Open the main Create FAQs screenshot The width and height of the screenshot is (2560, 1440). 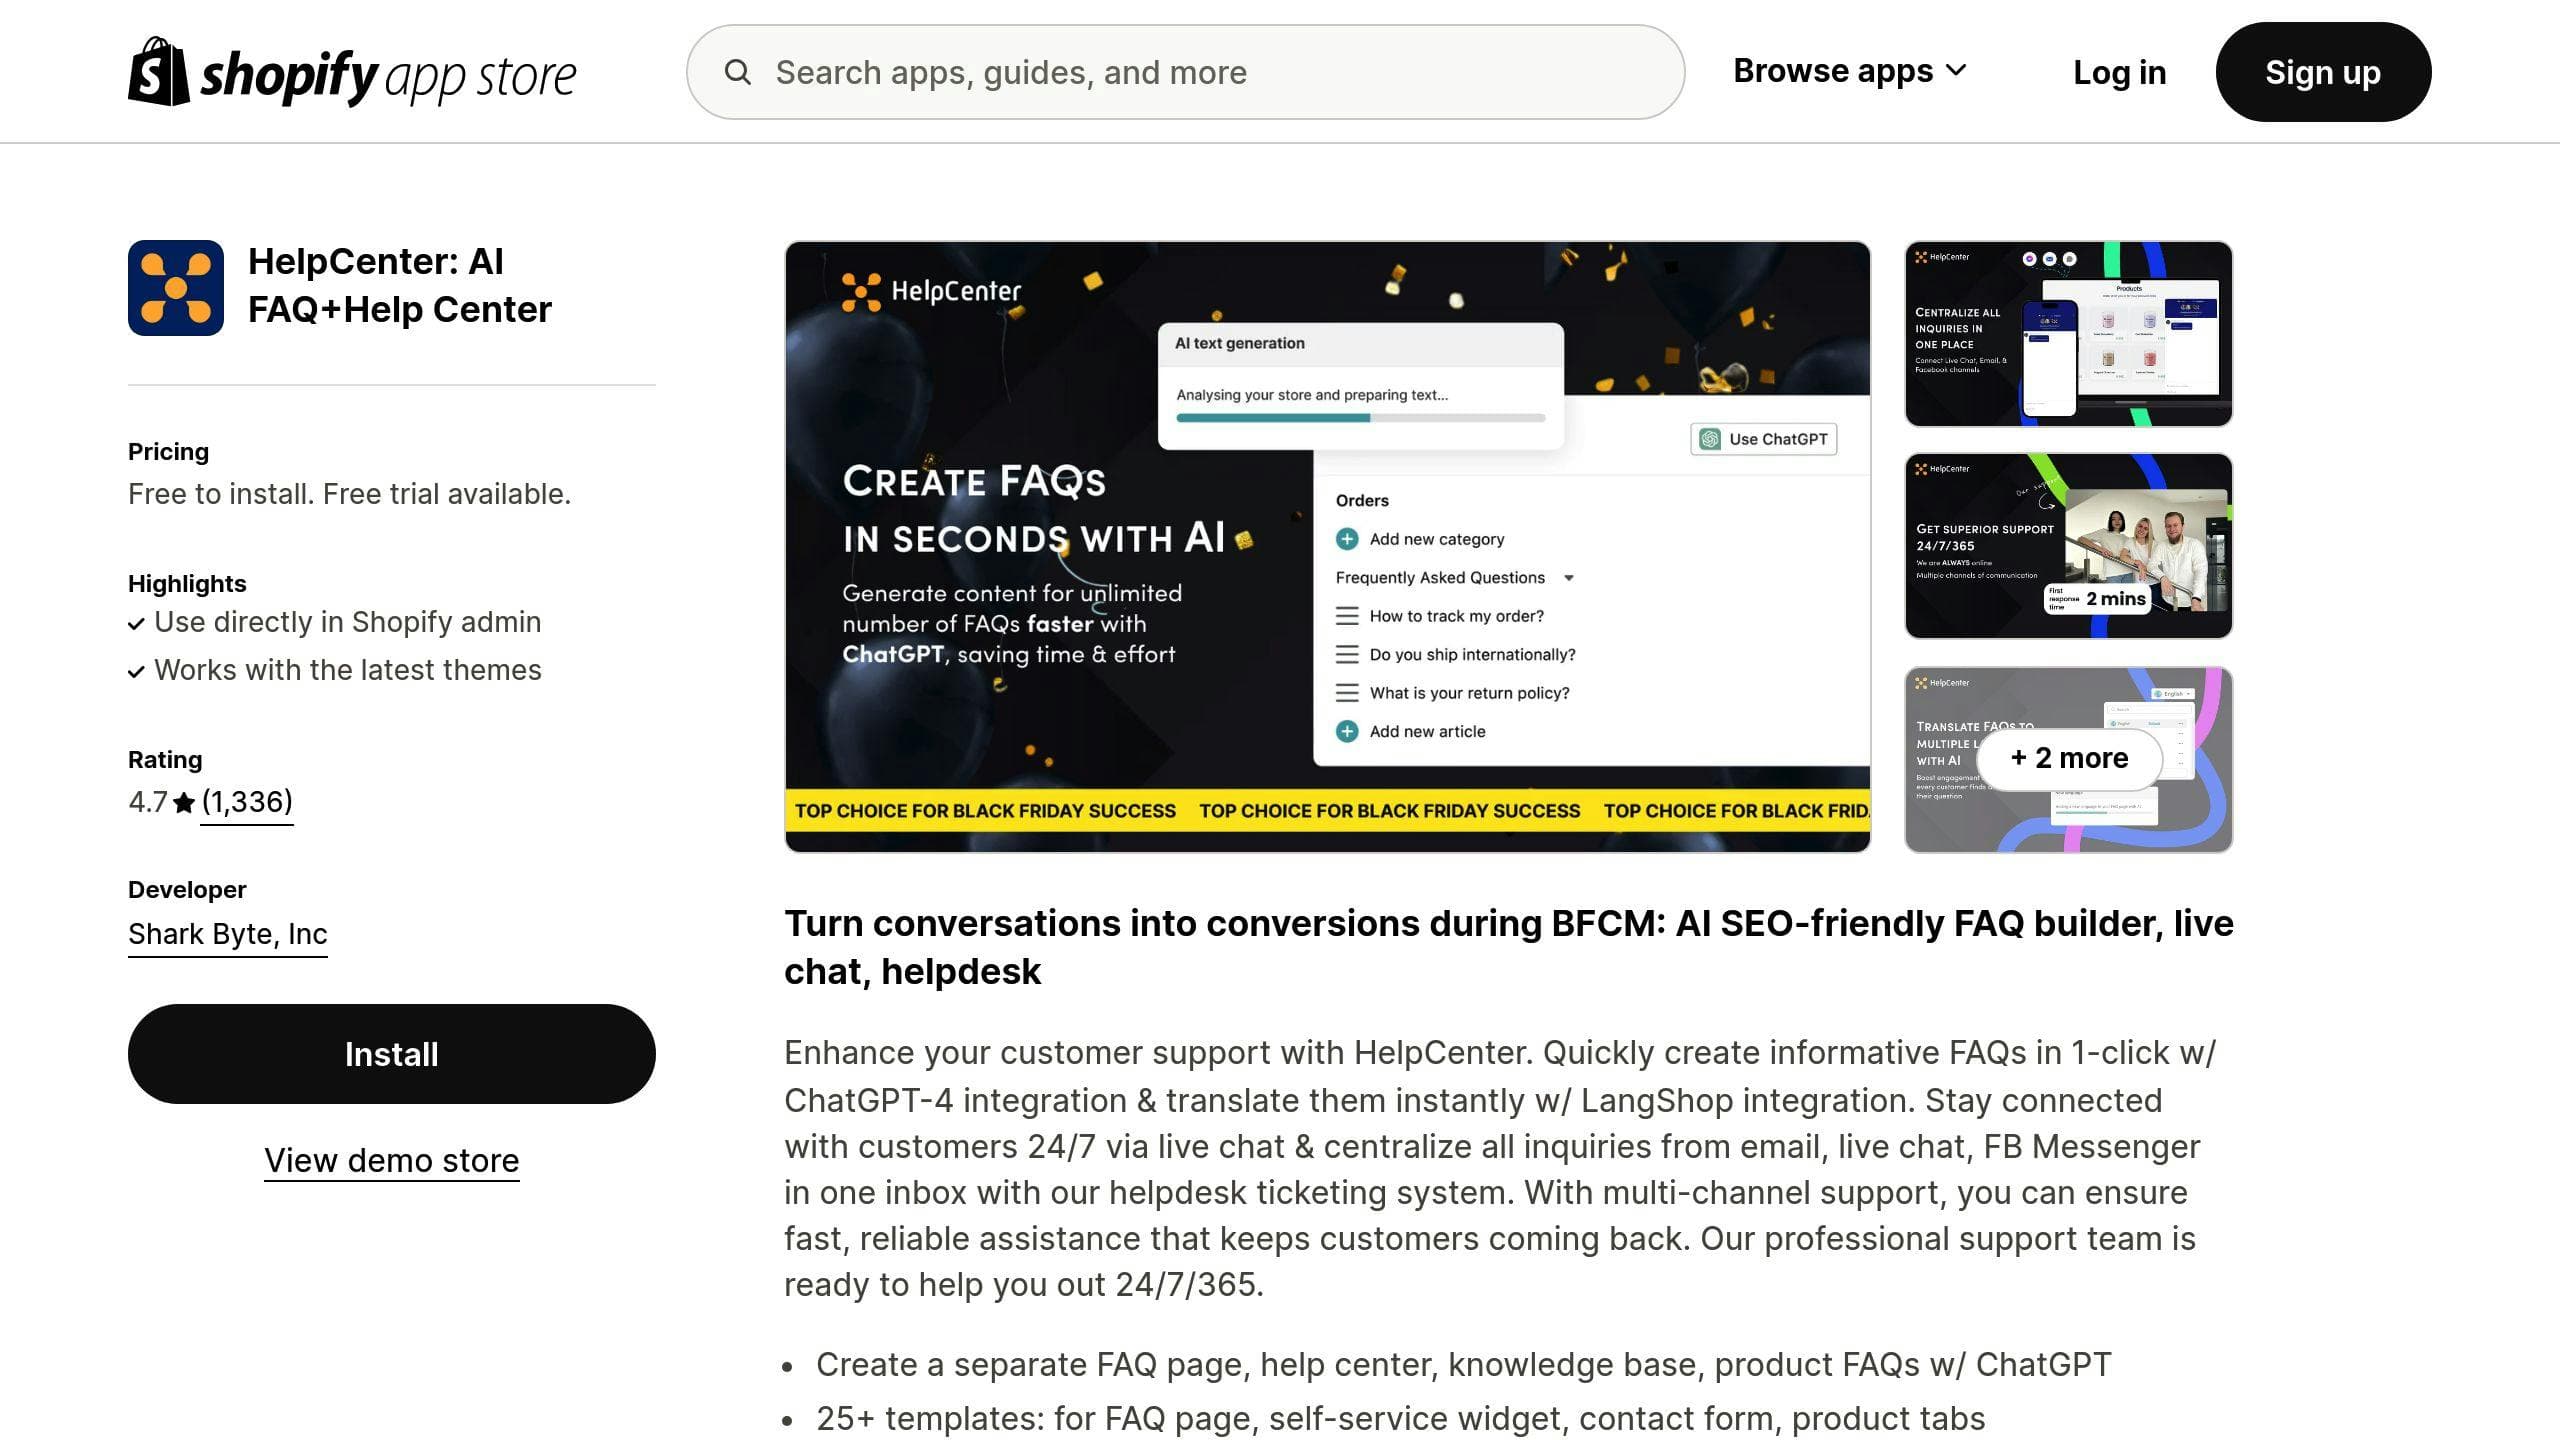1328,547
